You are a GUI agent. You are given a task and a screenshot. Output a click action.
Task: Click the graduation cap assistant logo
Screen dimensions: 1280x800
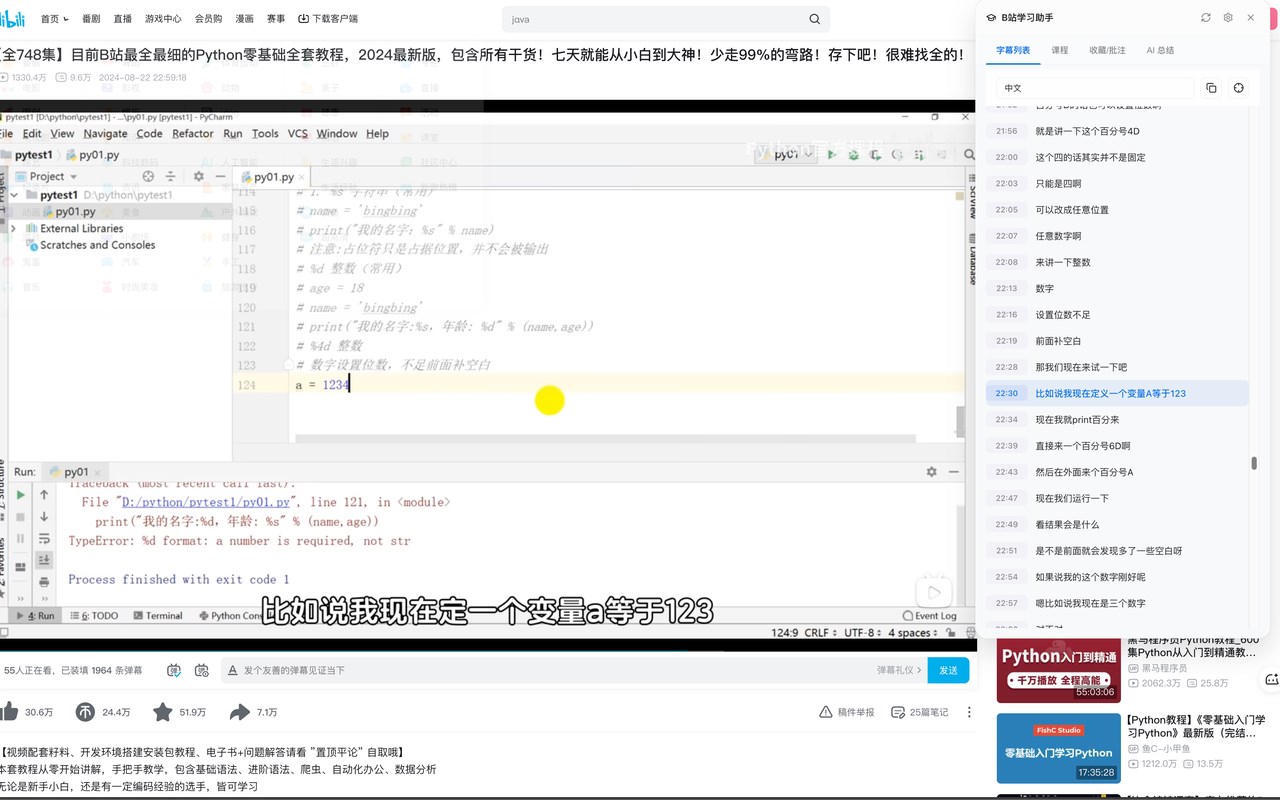pyautogui.click(x=991, y=18)
